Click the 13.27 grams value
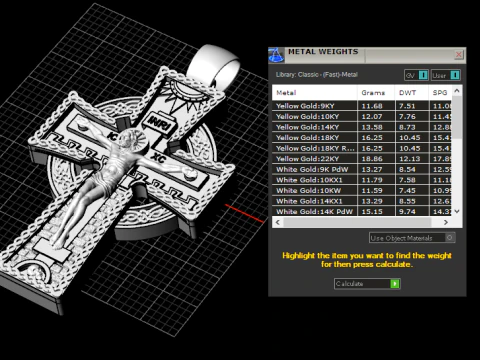 372,170
